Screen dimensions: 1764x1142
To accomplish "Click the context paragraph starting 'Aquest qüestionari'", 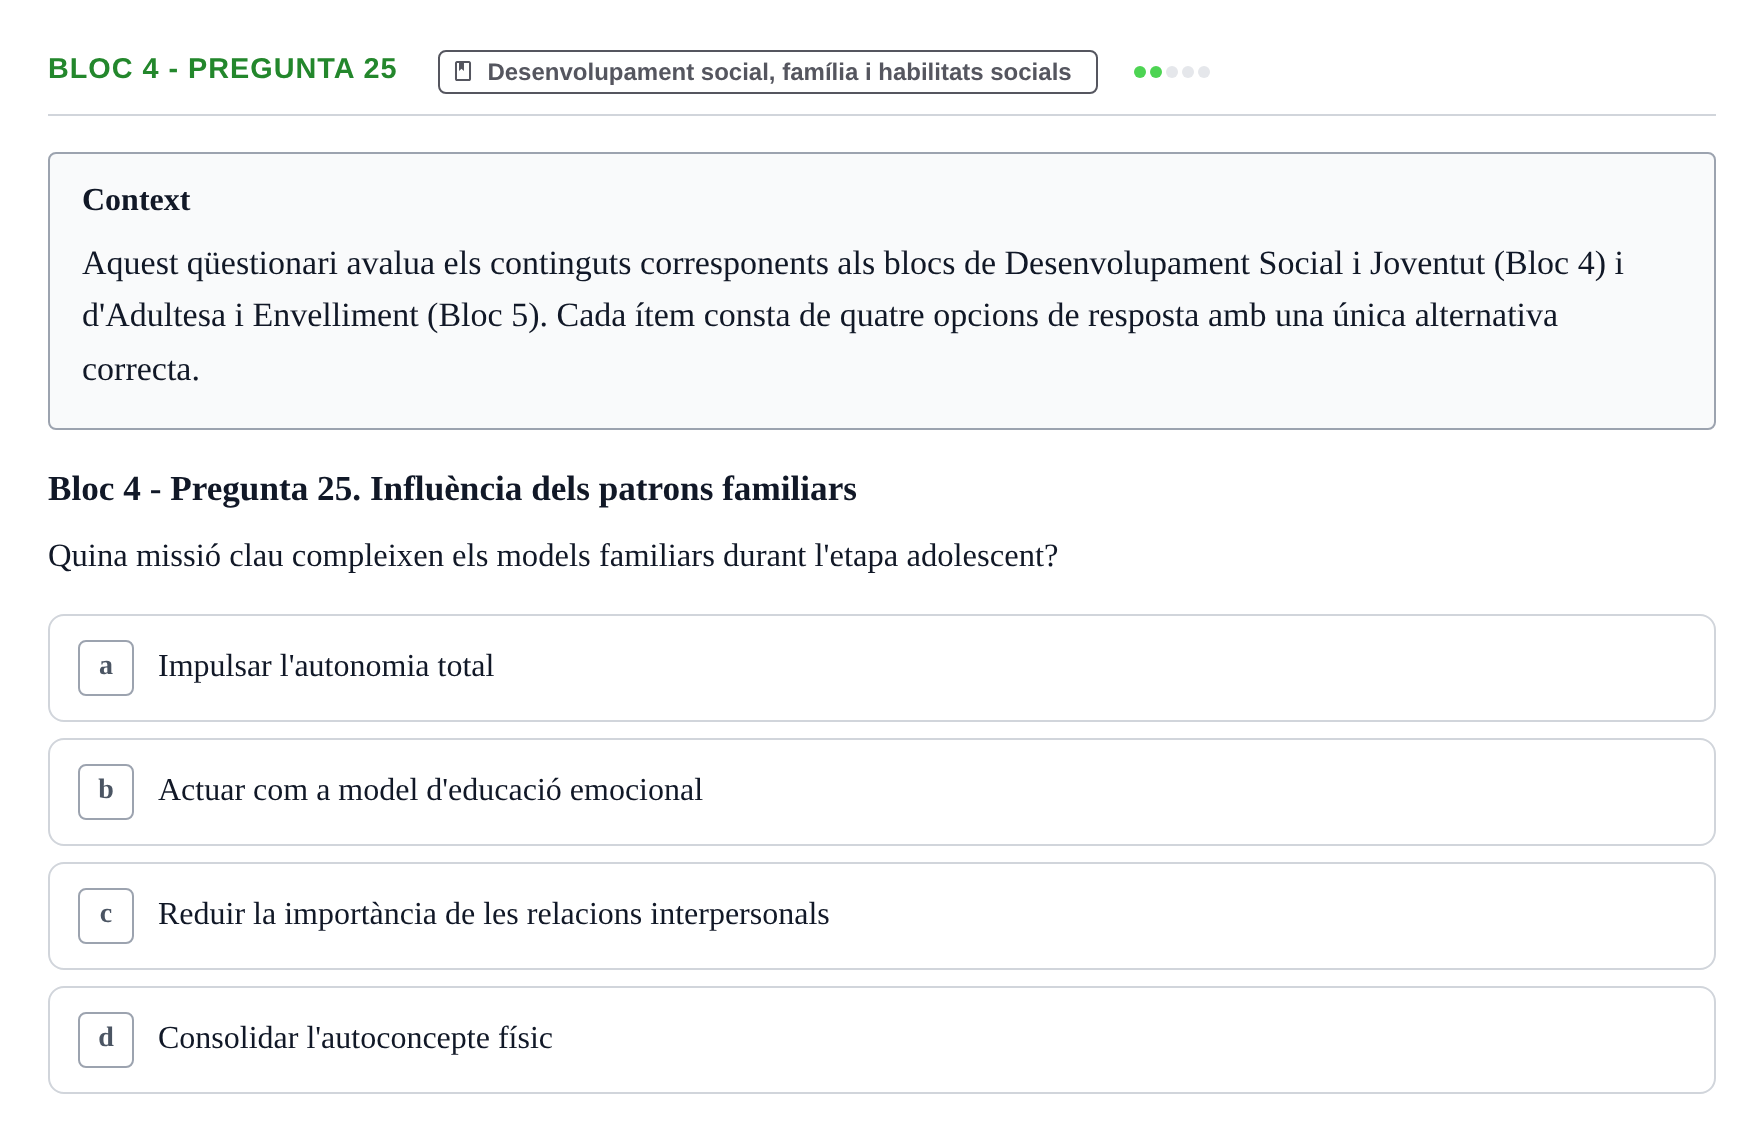I will pos(852,316).
